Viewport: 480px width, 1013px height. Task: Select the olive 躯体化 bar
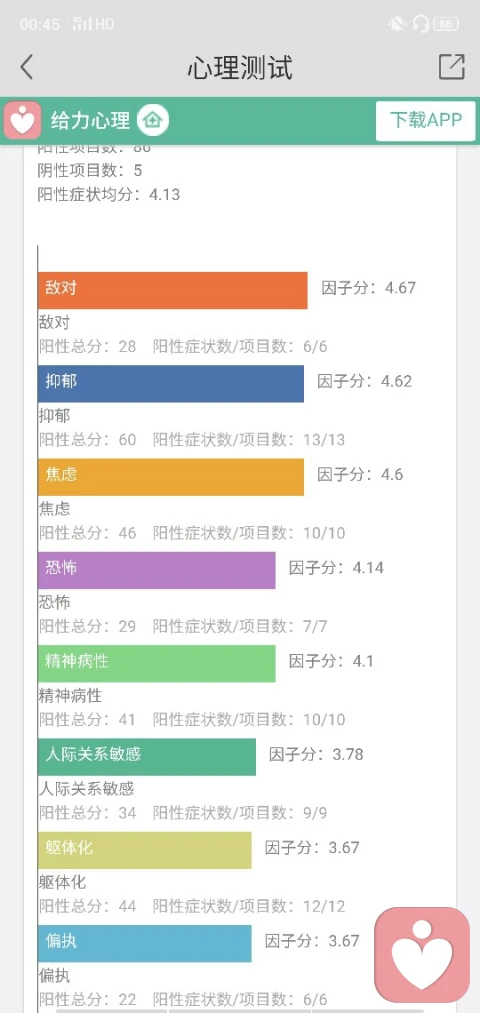tap(145, 850)
